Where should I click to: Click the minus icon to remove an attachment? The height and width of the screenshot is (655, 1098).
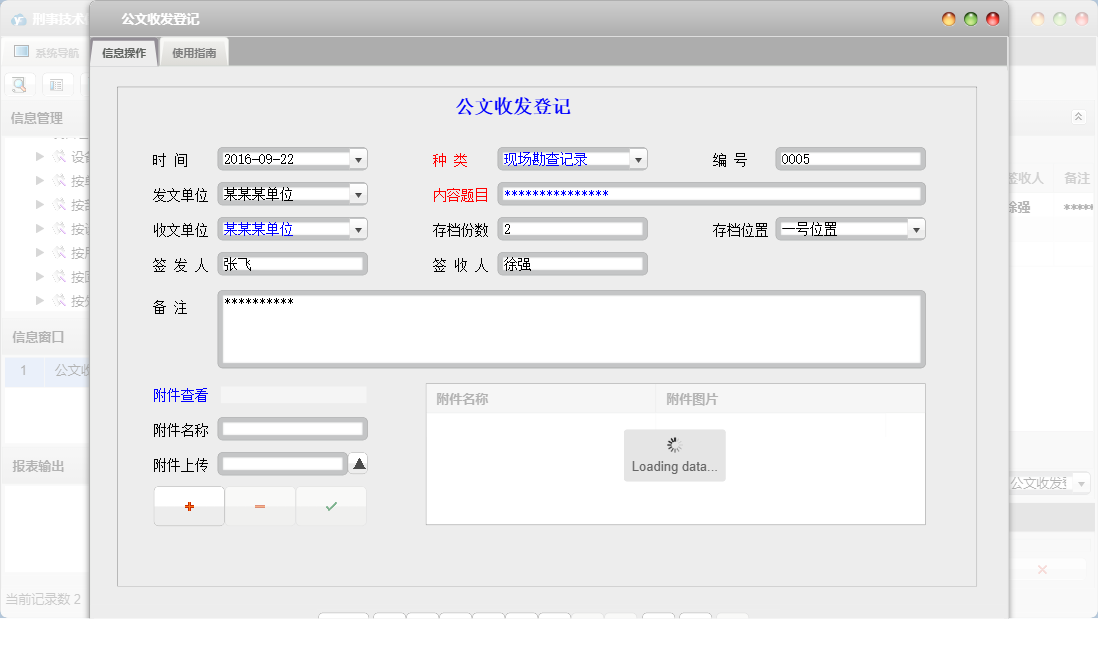(260, 505)
